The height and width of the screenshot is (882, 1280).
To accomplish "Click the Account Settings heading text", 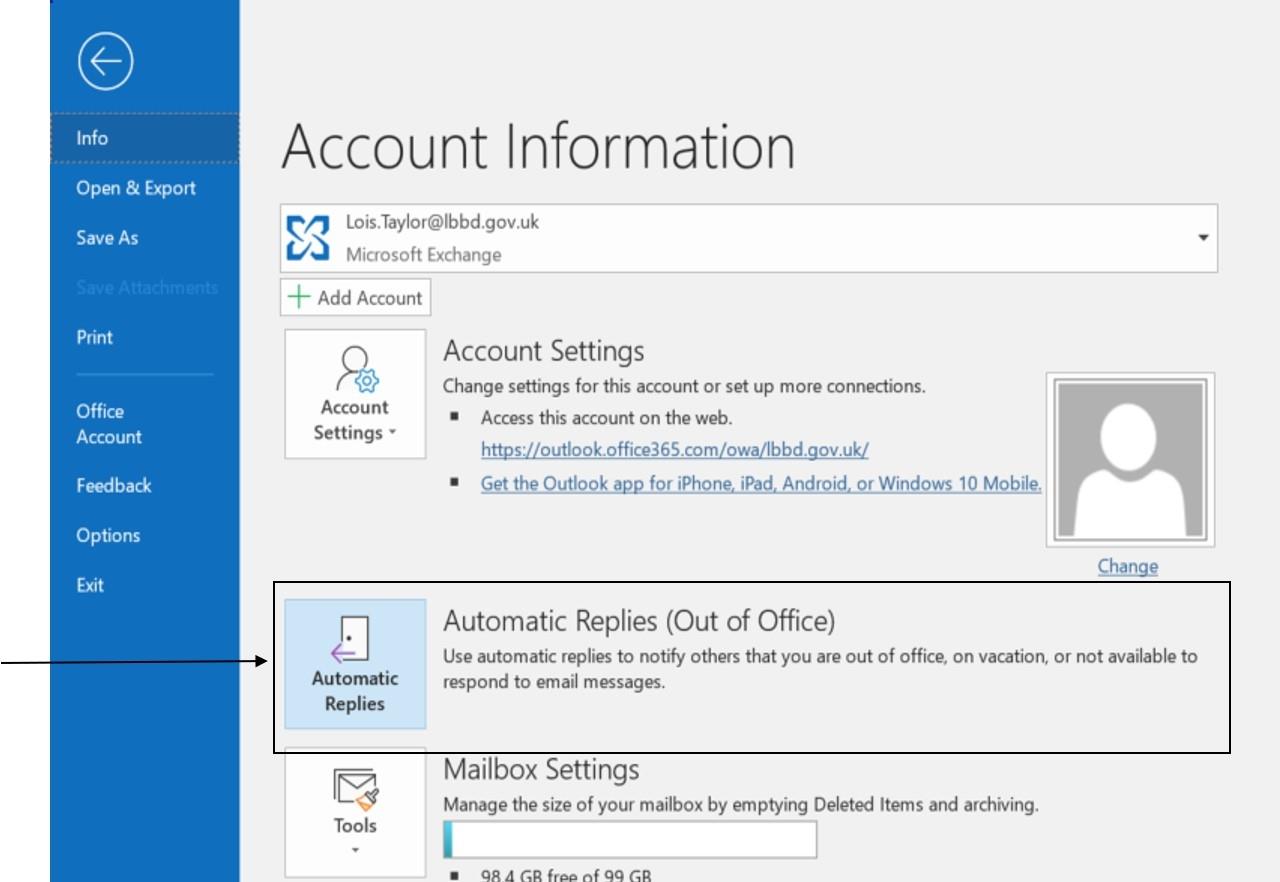I will tap(544, 351).
